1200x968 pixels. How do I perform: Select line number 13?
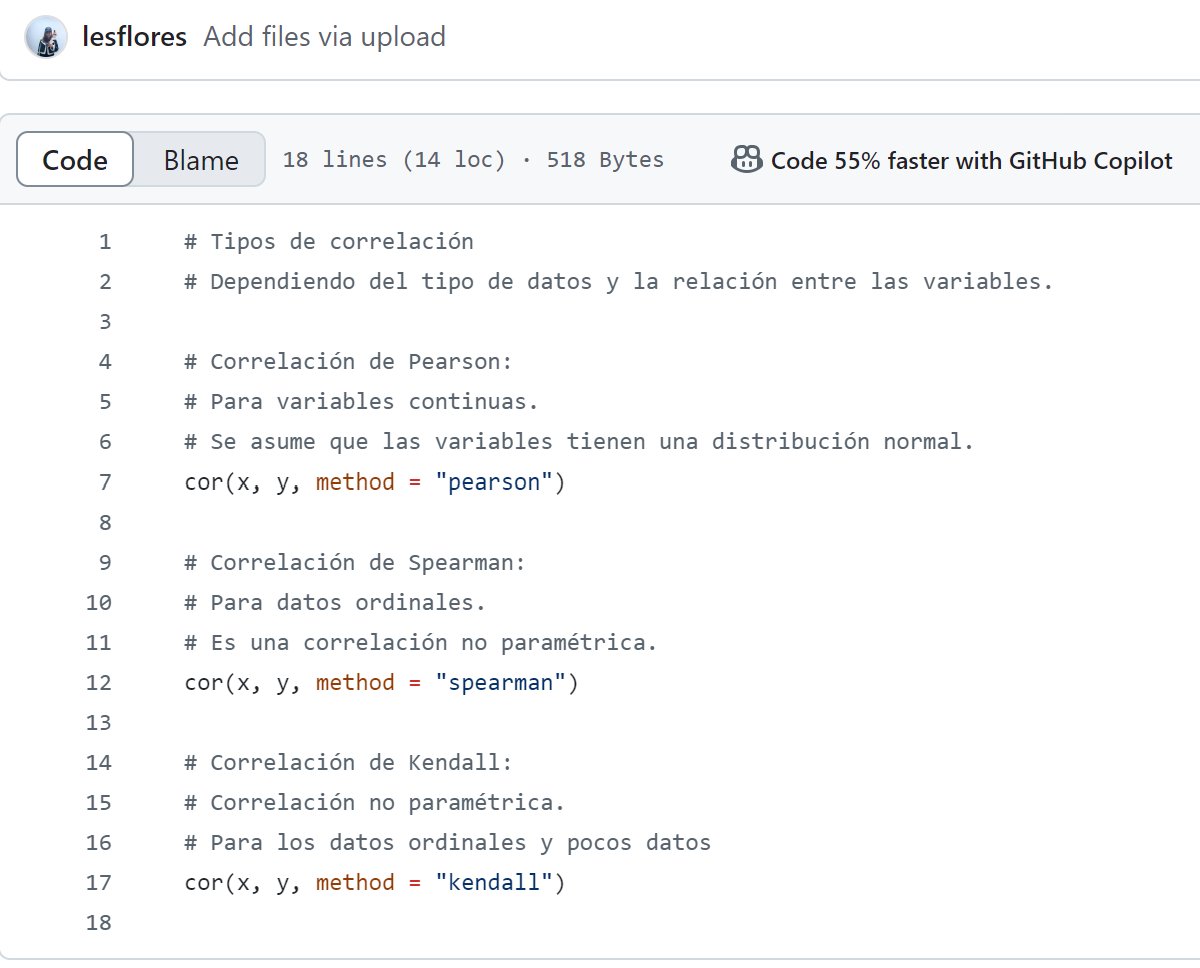pyautogui.click(x=99, y=722)
